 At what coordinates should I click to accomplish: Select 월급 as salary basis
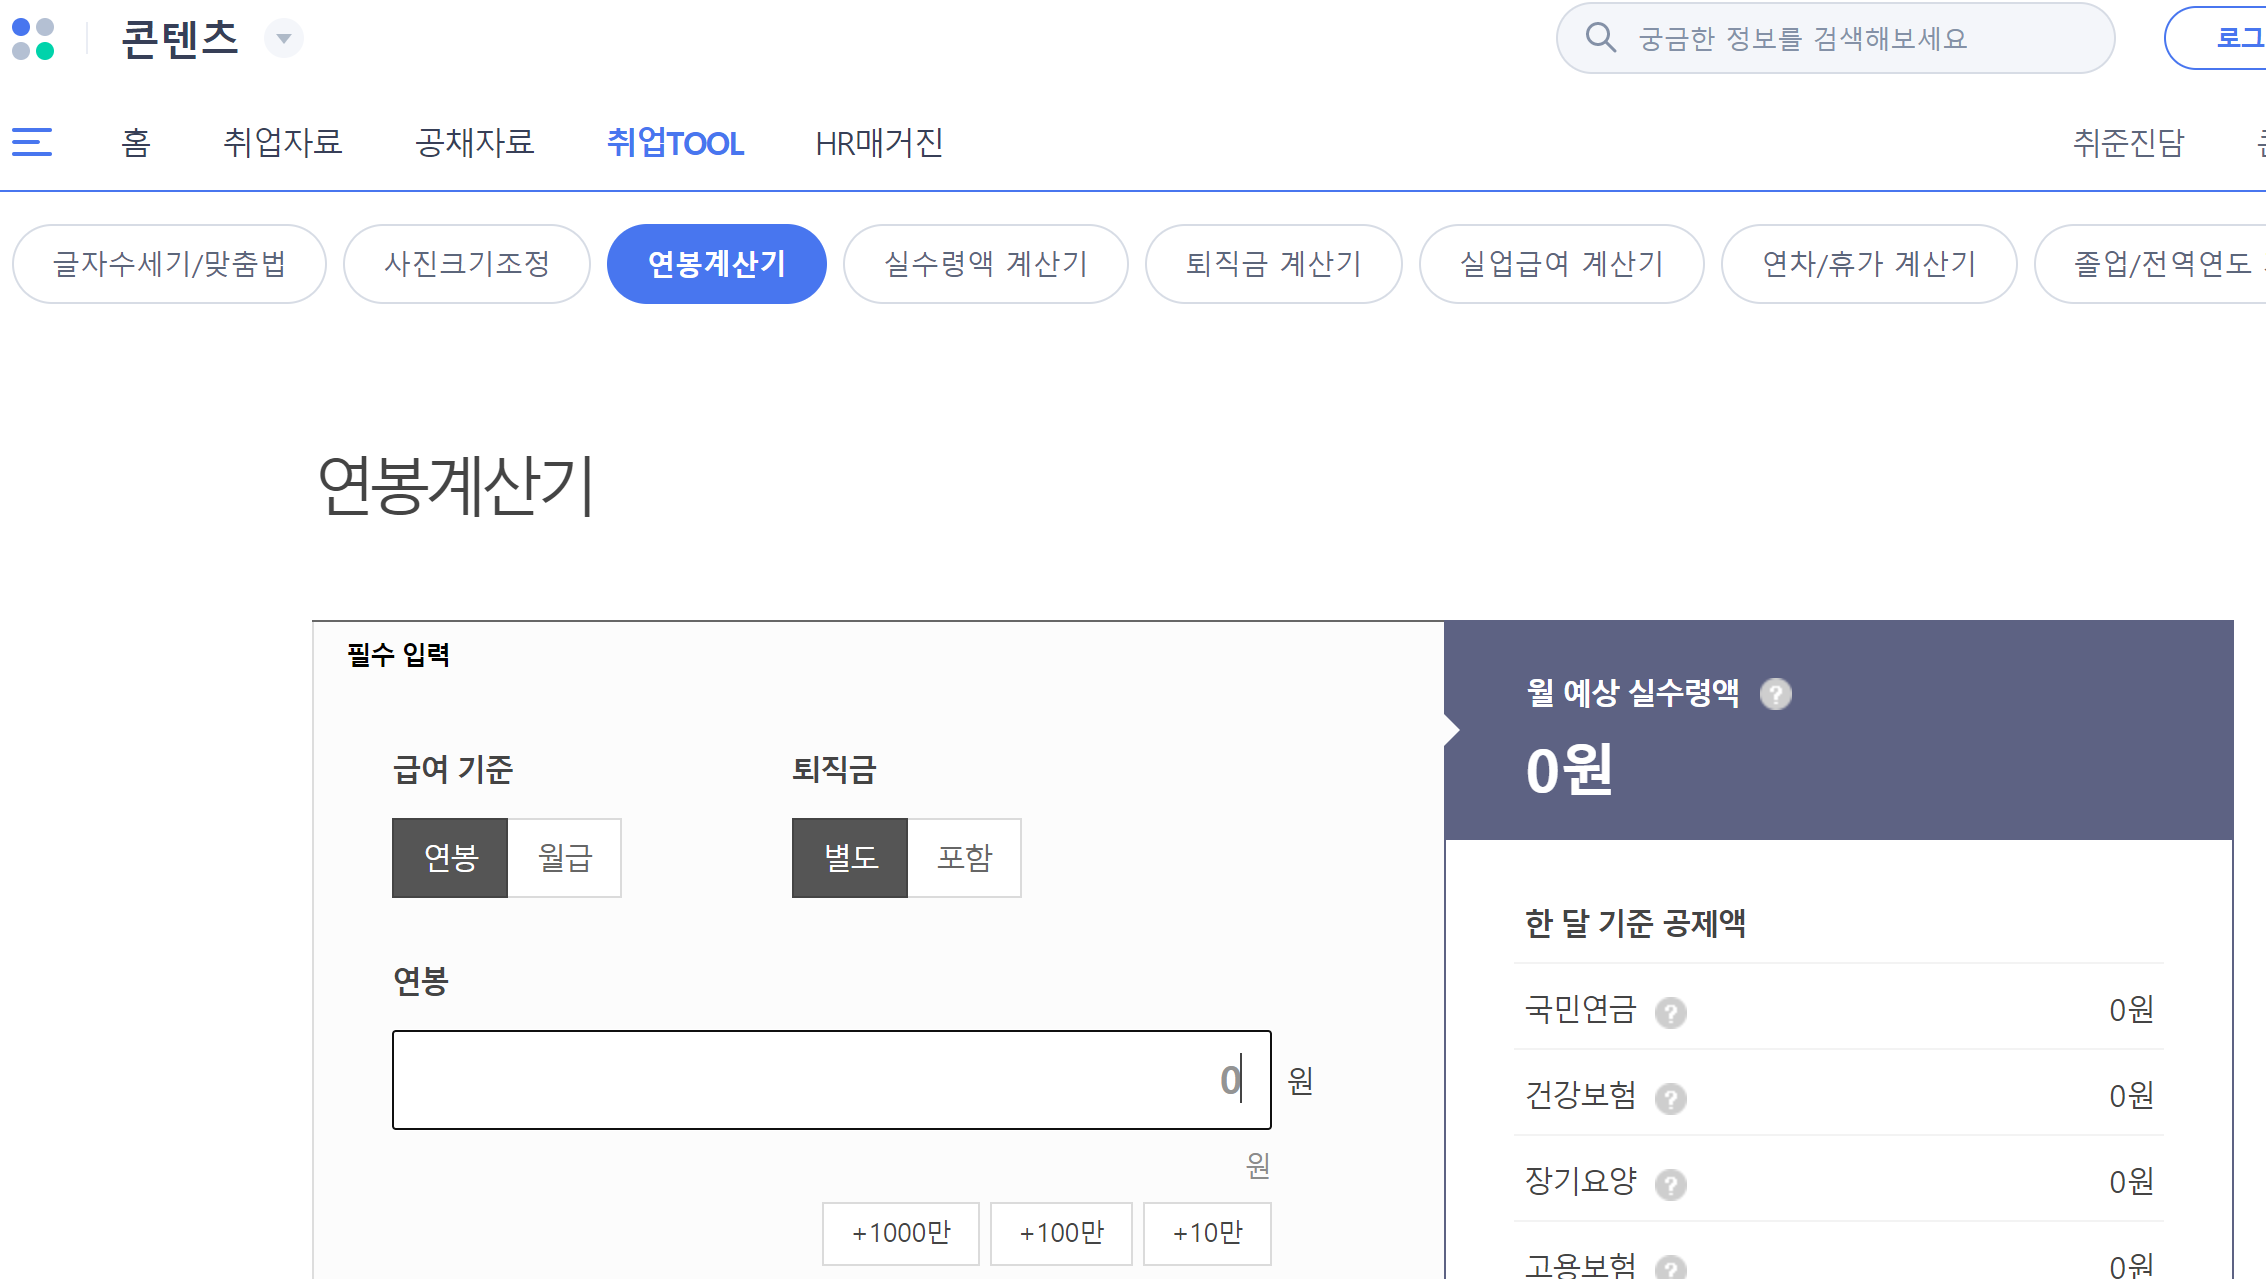[x=565, y=858]
